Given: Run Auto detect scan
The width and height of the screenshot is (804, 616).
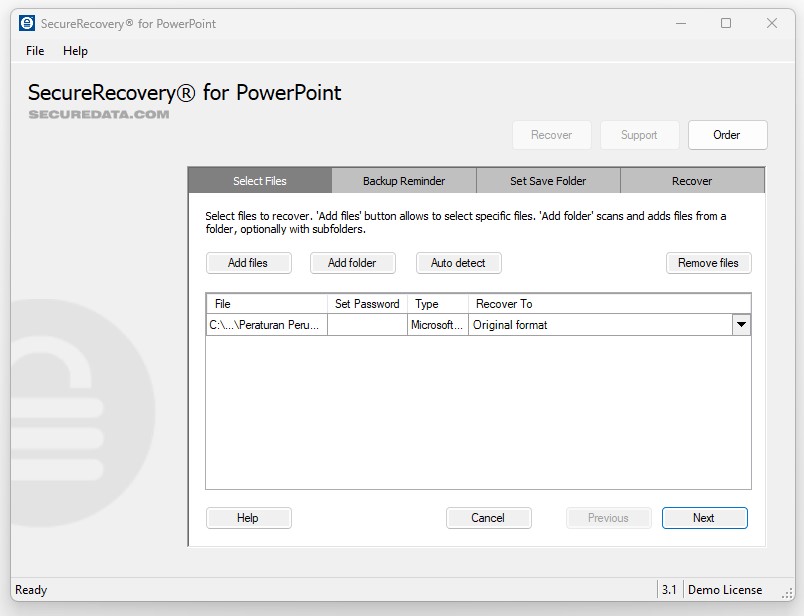Looking at the screenshot, I should [458, 262].
